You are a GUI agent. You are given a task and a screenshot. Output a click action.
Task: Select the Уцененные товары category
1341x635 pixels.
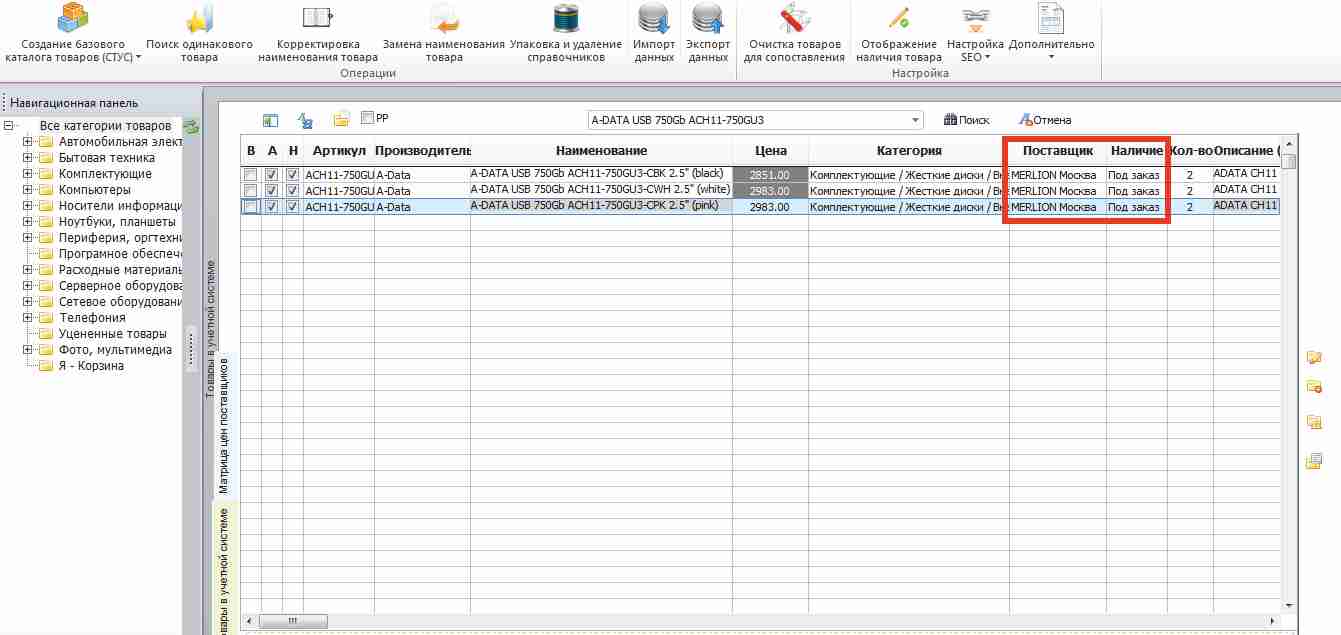(x=112, y=334)
